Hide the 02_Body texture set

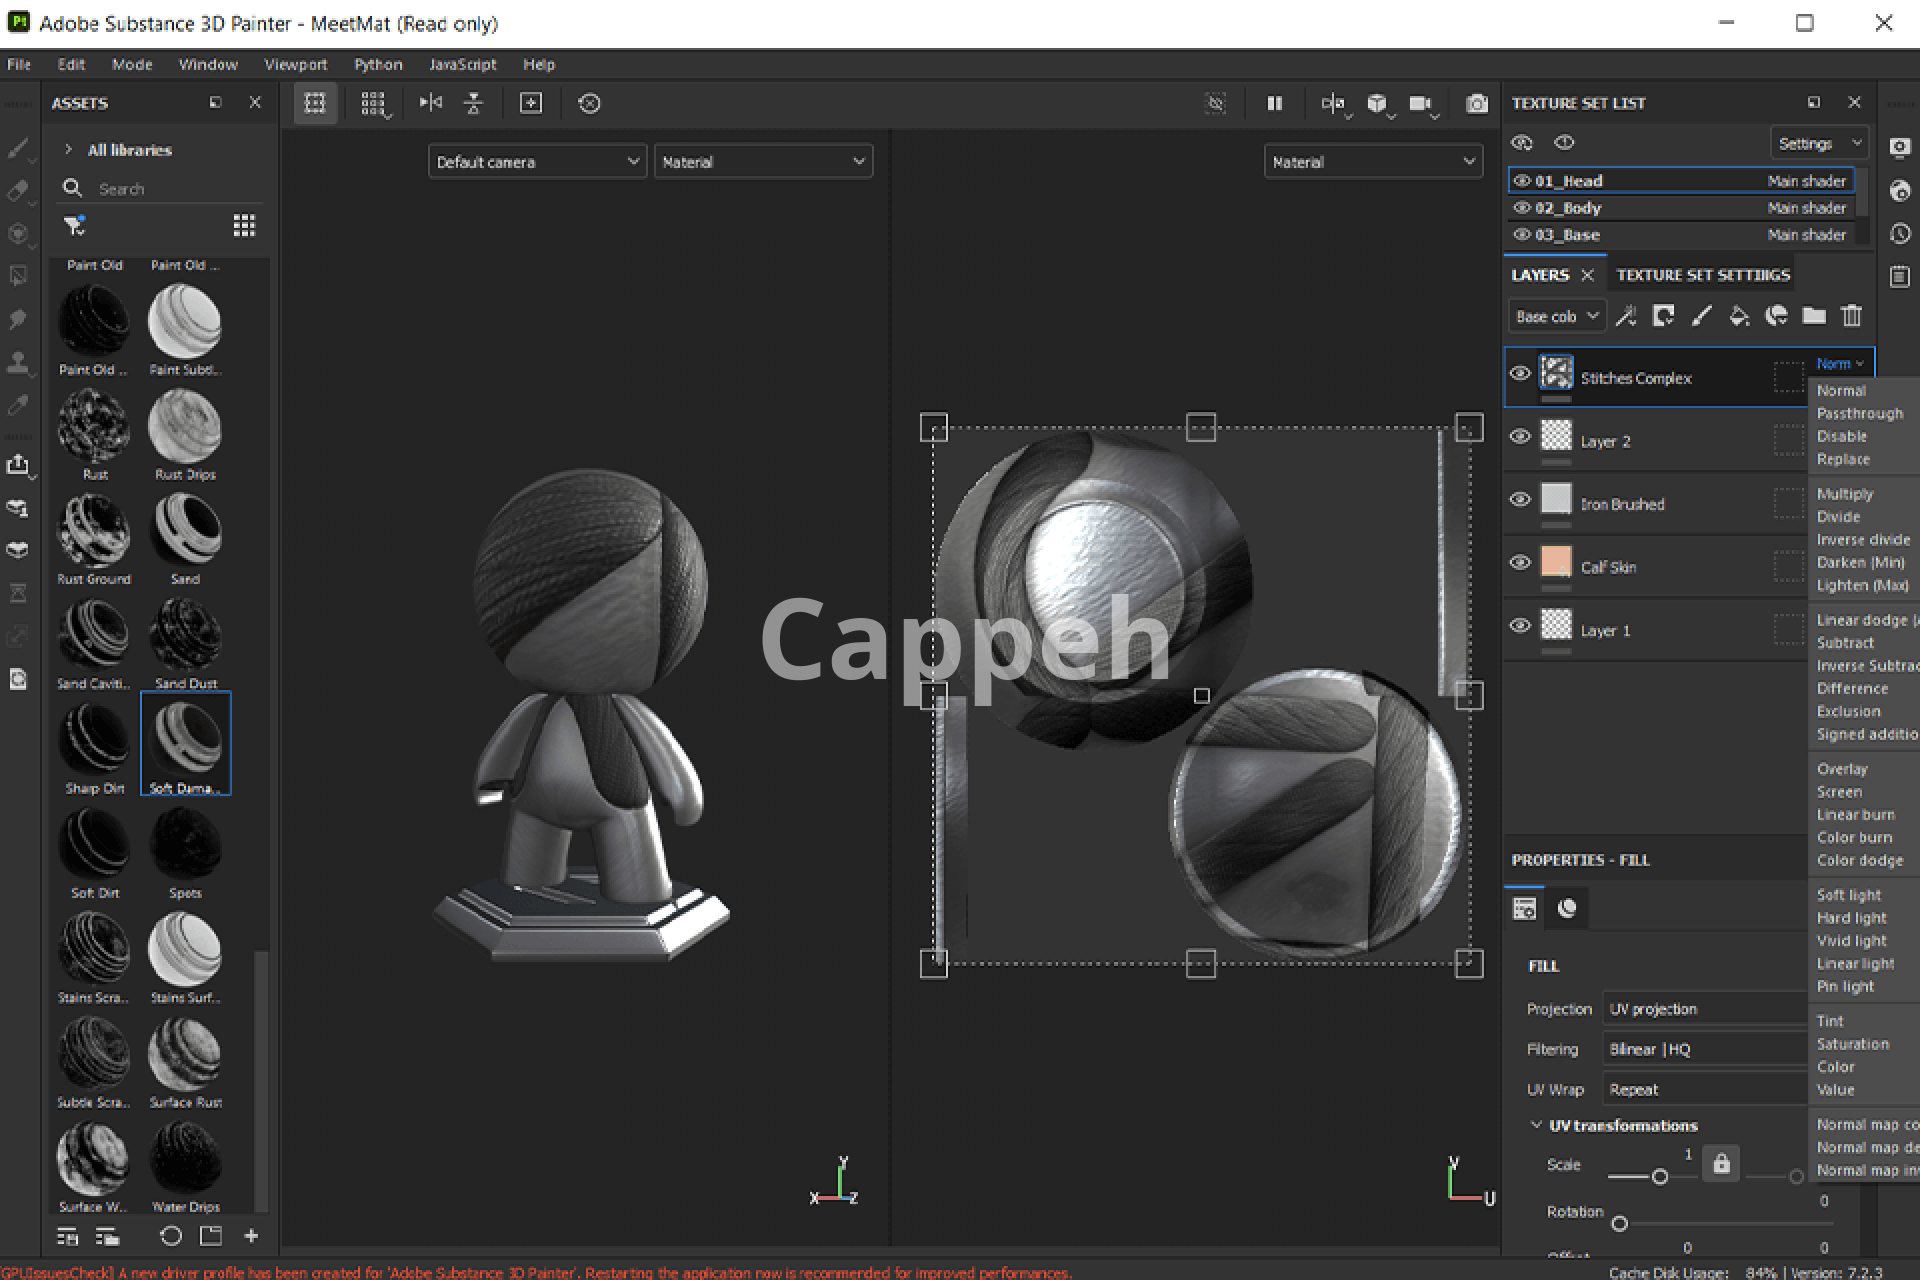pyautogui.click(x=1522, y=208)
